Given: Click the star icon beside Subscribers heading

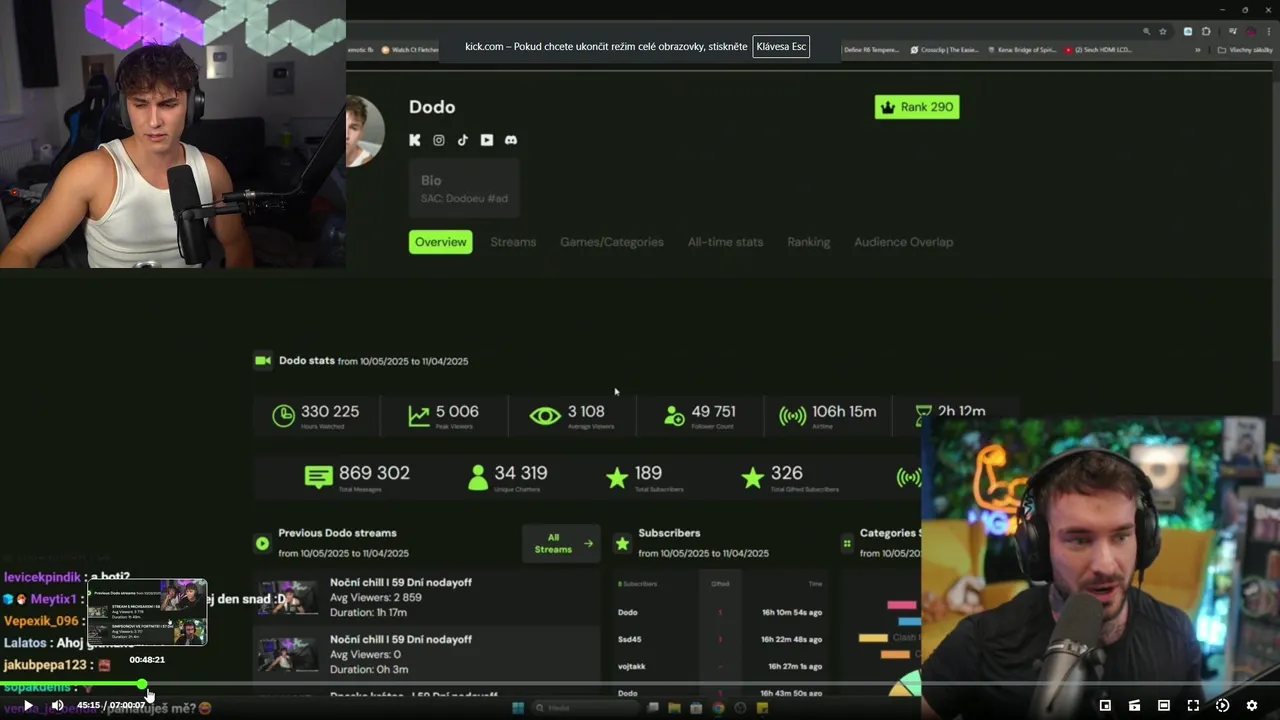Looking at the screenshot, I should coord(622,543).
